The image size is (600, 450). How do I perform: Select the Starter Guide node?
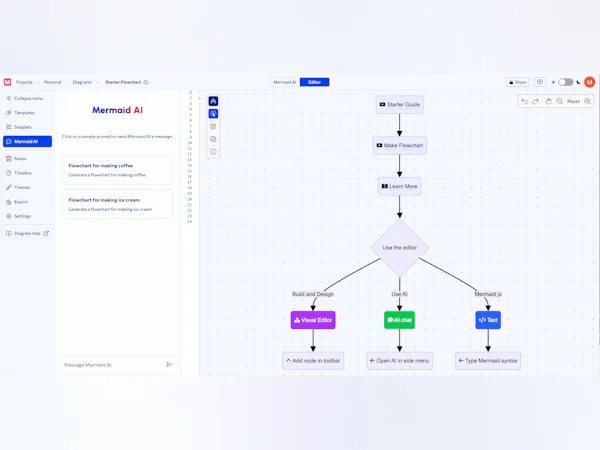click(399, 104)
